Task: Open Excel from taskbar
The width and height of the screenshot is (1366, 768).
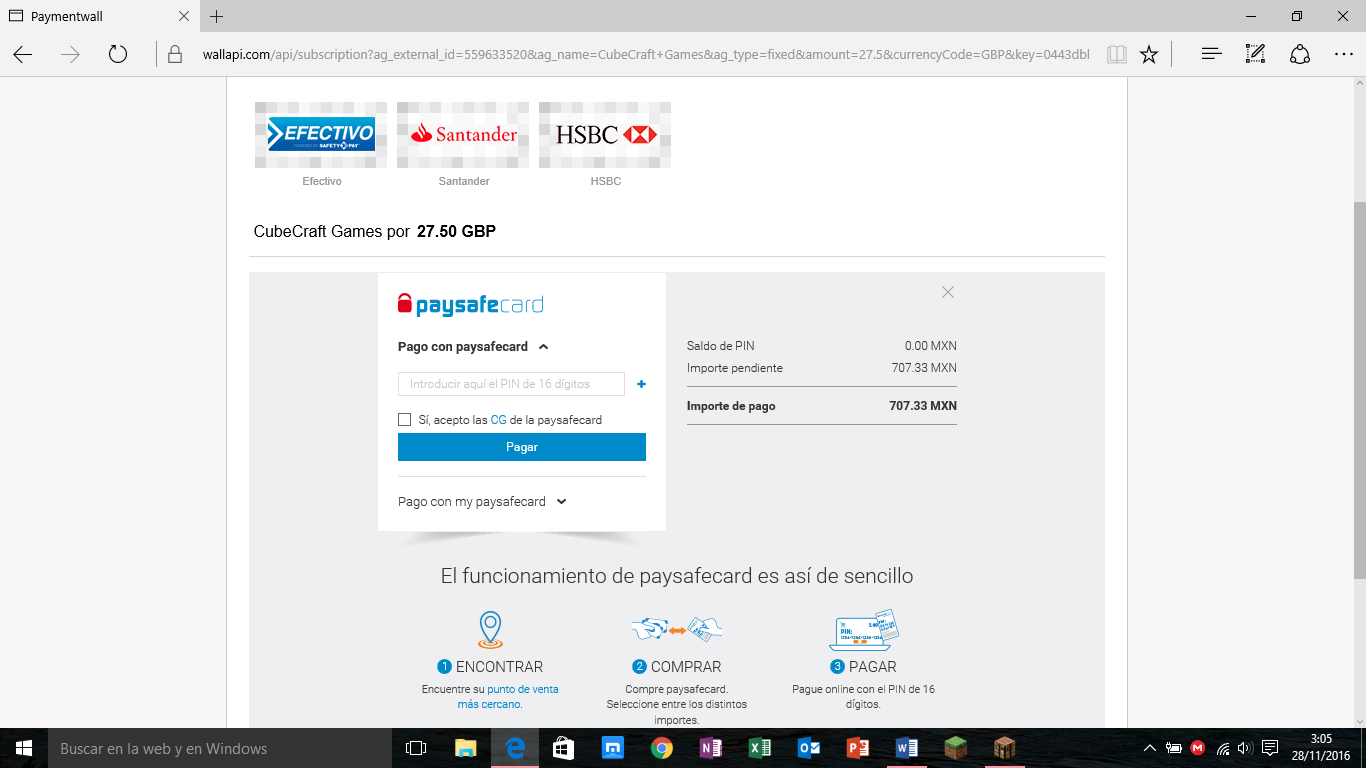Action: tap(760, 748)
